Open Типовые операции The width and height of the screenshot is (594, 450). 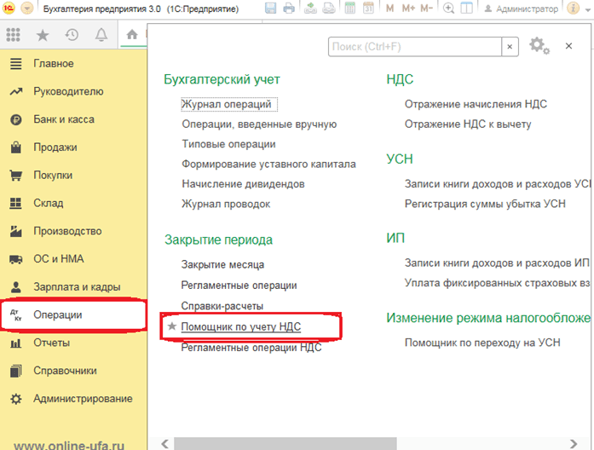[x=229, y=144]
